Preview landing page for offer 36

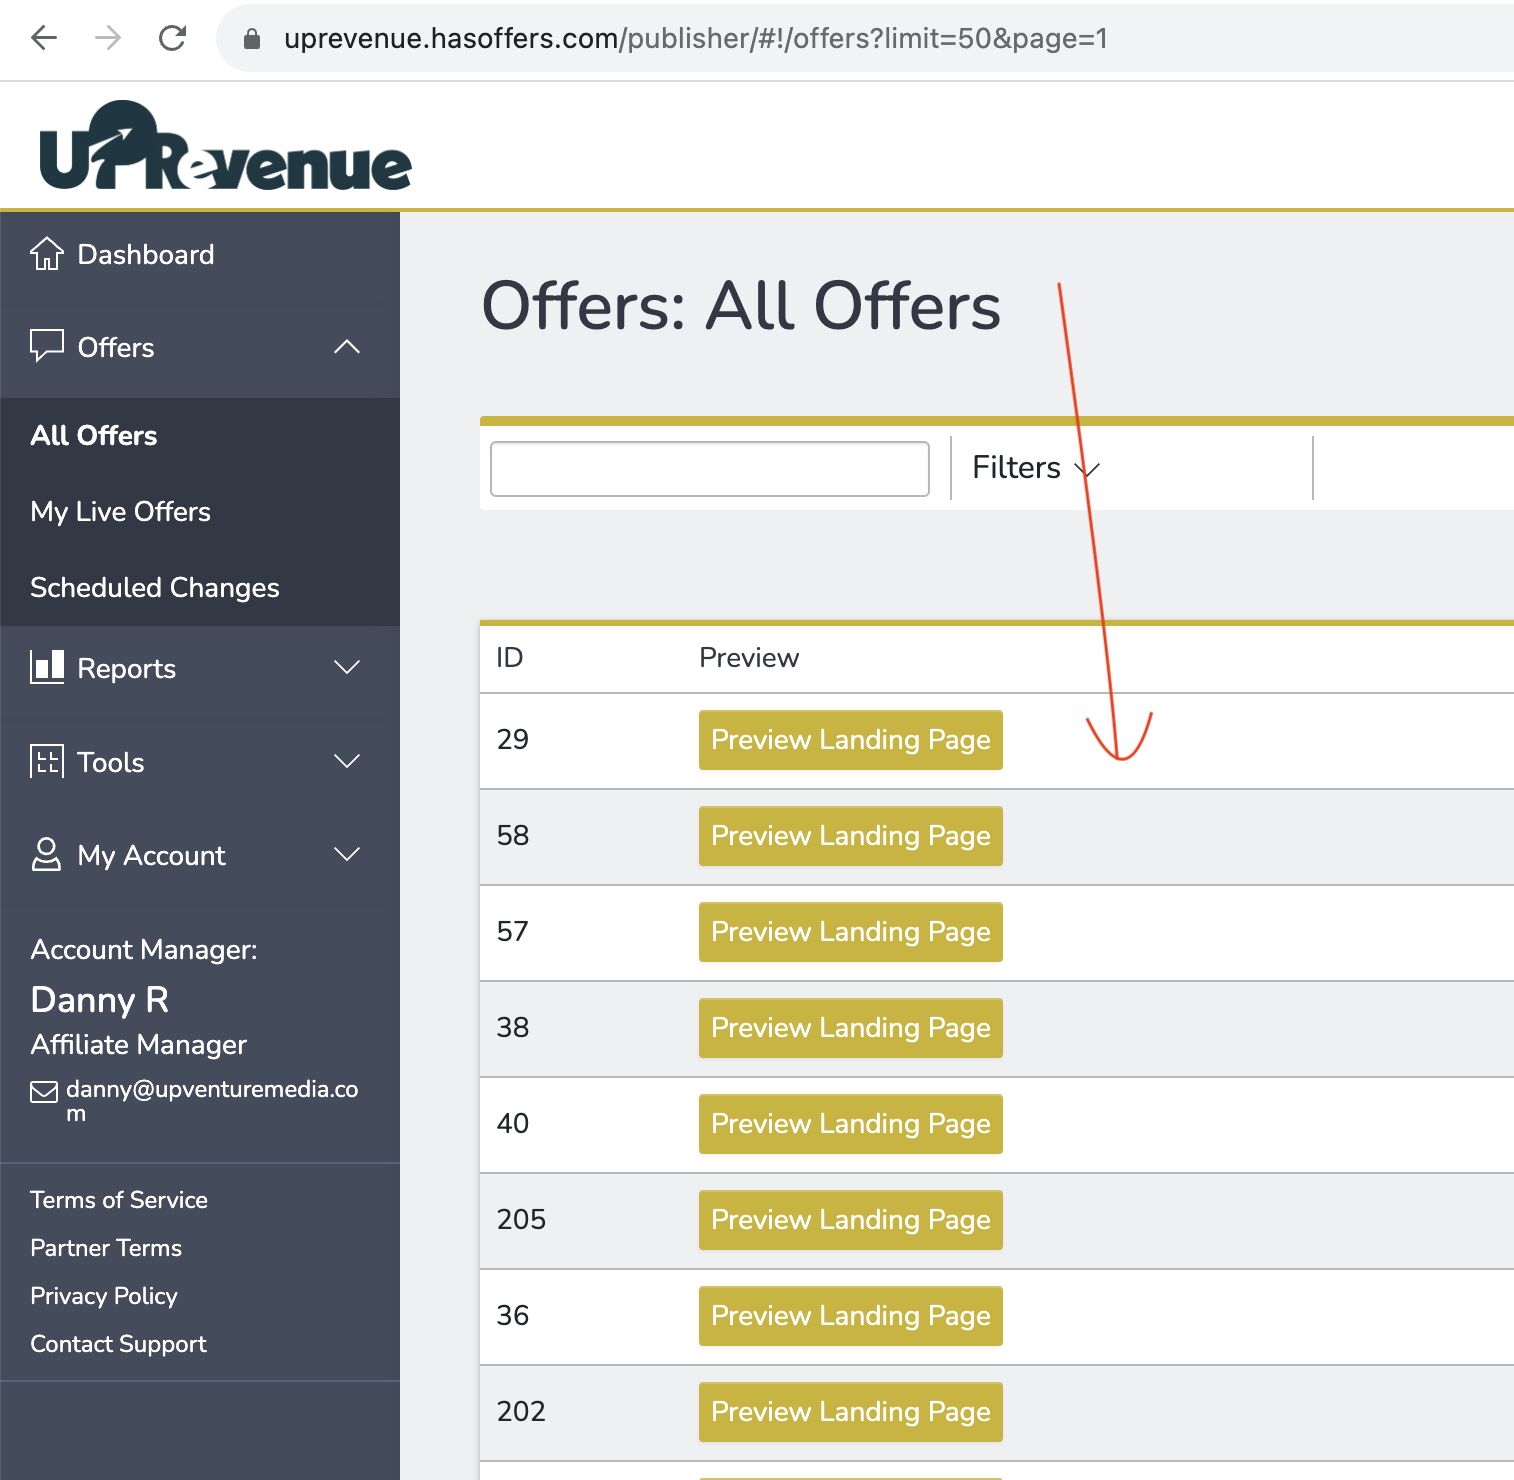[851, 1316]
